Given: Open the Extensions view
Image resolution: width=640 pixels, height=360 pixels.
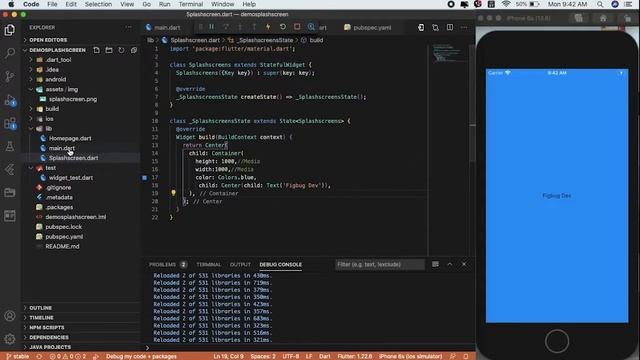Looking at the screenshot, I should point(10,123).
